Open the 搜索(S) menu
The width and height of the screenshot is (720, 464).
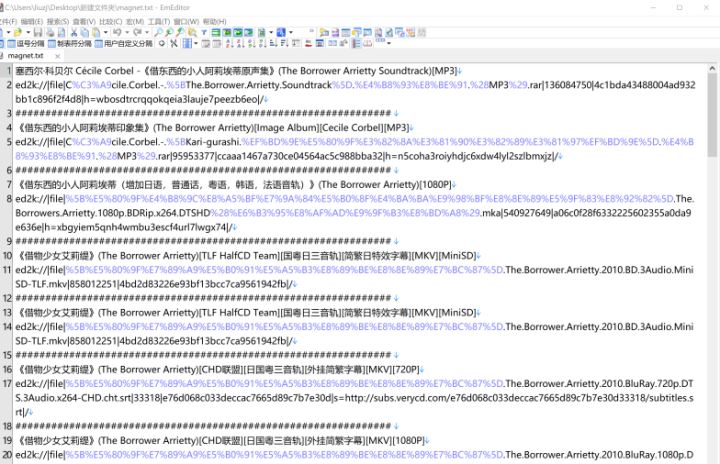pos(58,21)
